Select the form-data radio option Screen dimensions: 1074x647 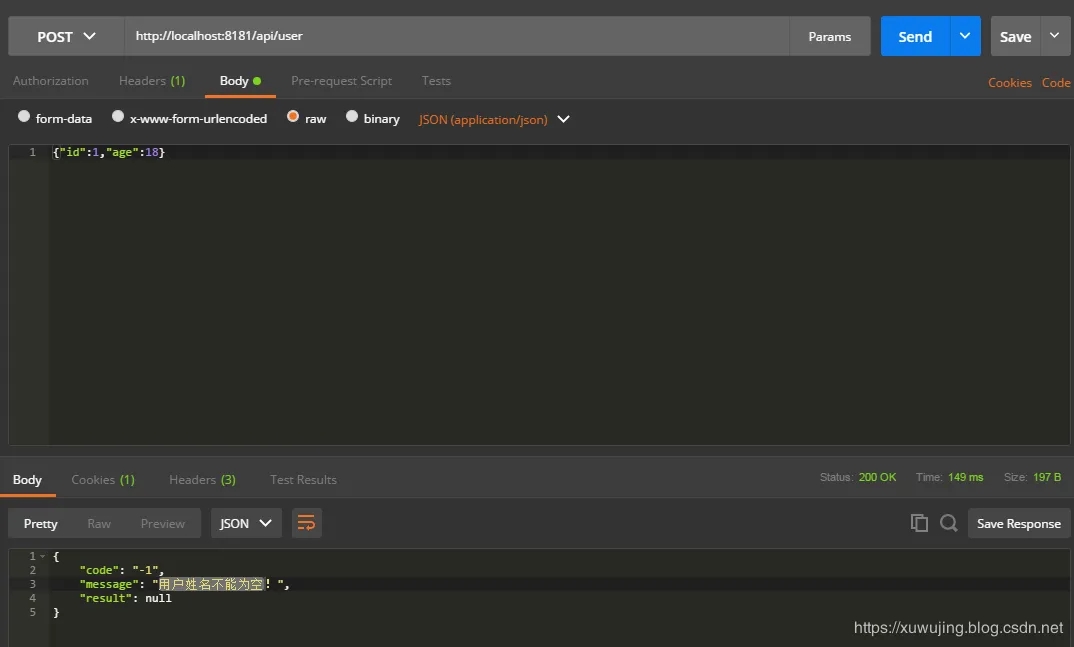(x=24, y=117)
